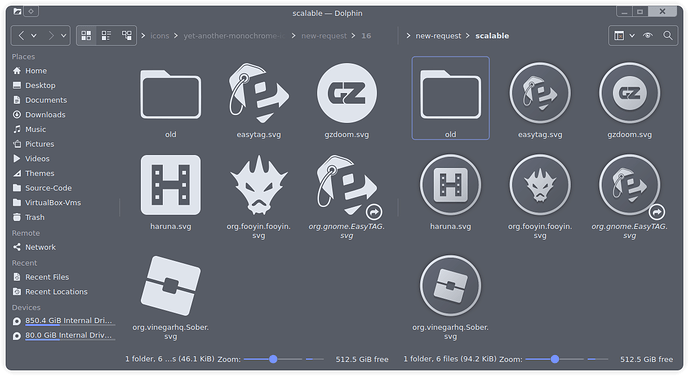Open the view settings dropdown arrow
The image size is (689, 376).
(632, 36)
